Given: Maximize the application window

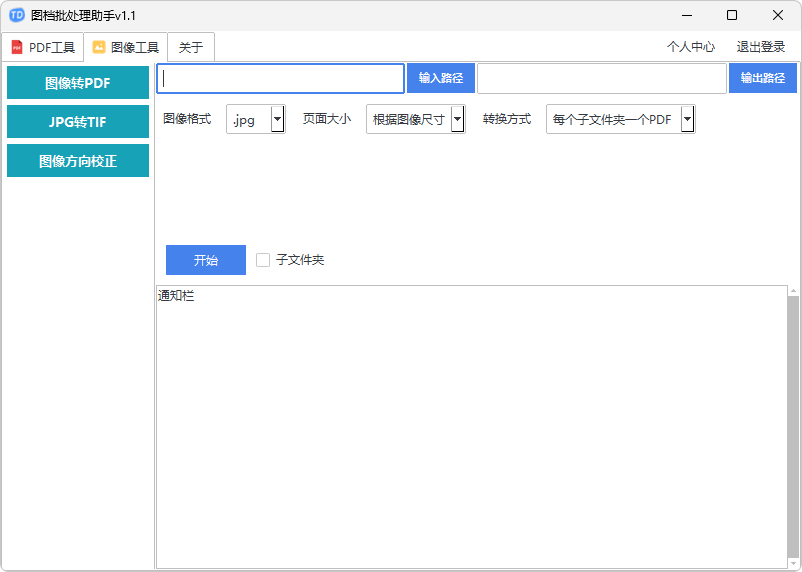Looking at the screenshot, I should point(732,15).
